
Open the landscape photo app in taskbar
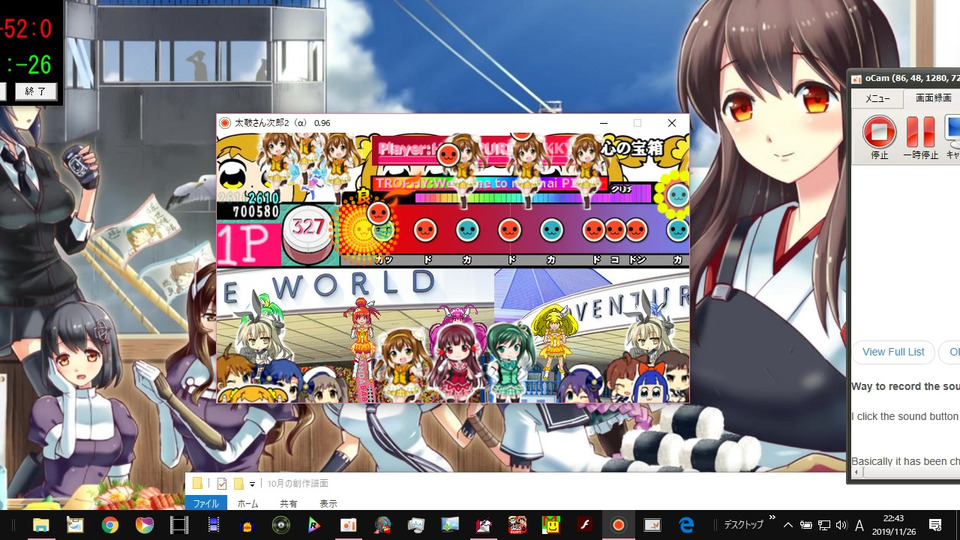449,525
